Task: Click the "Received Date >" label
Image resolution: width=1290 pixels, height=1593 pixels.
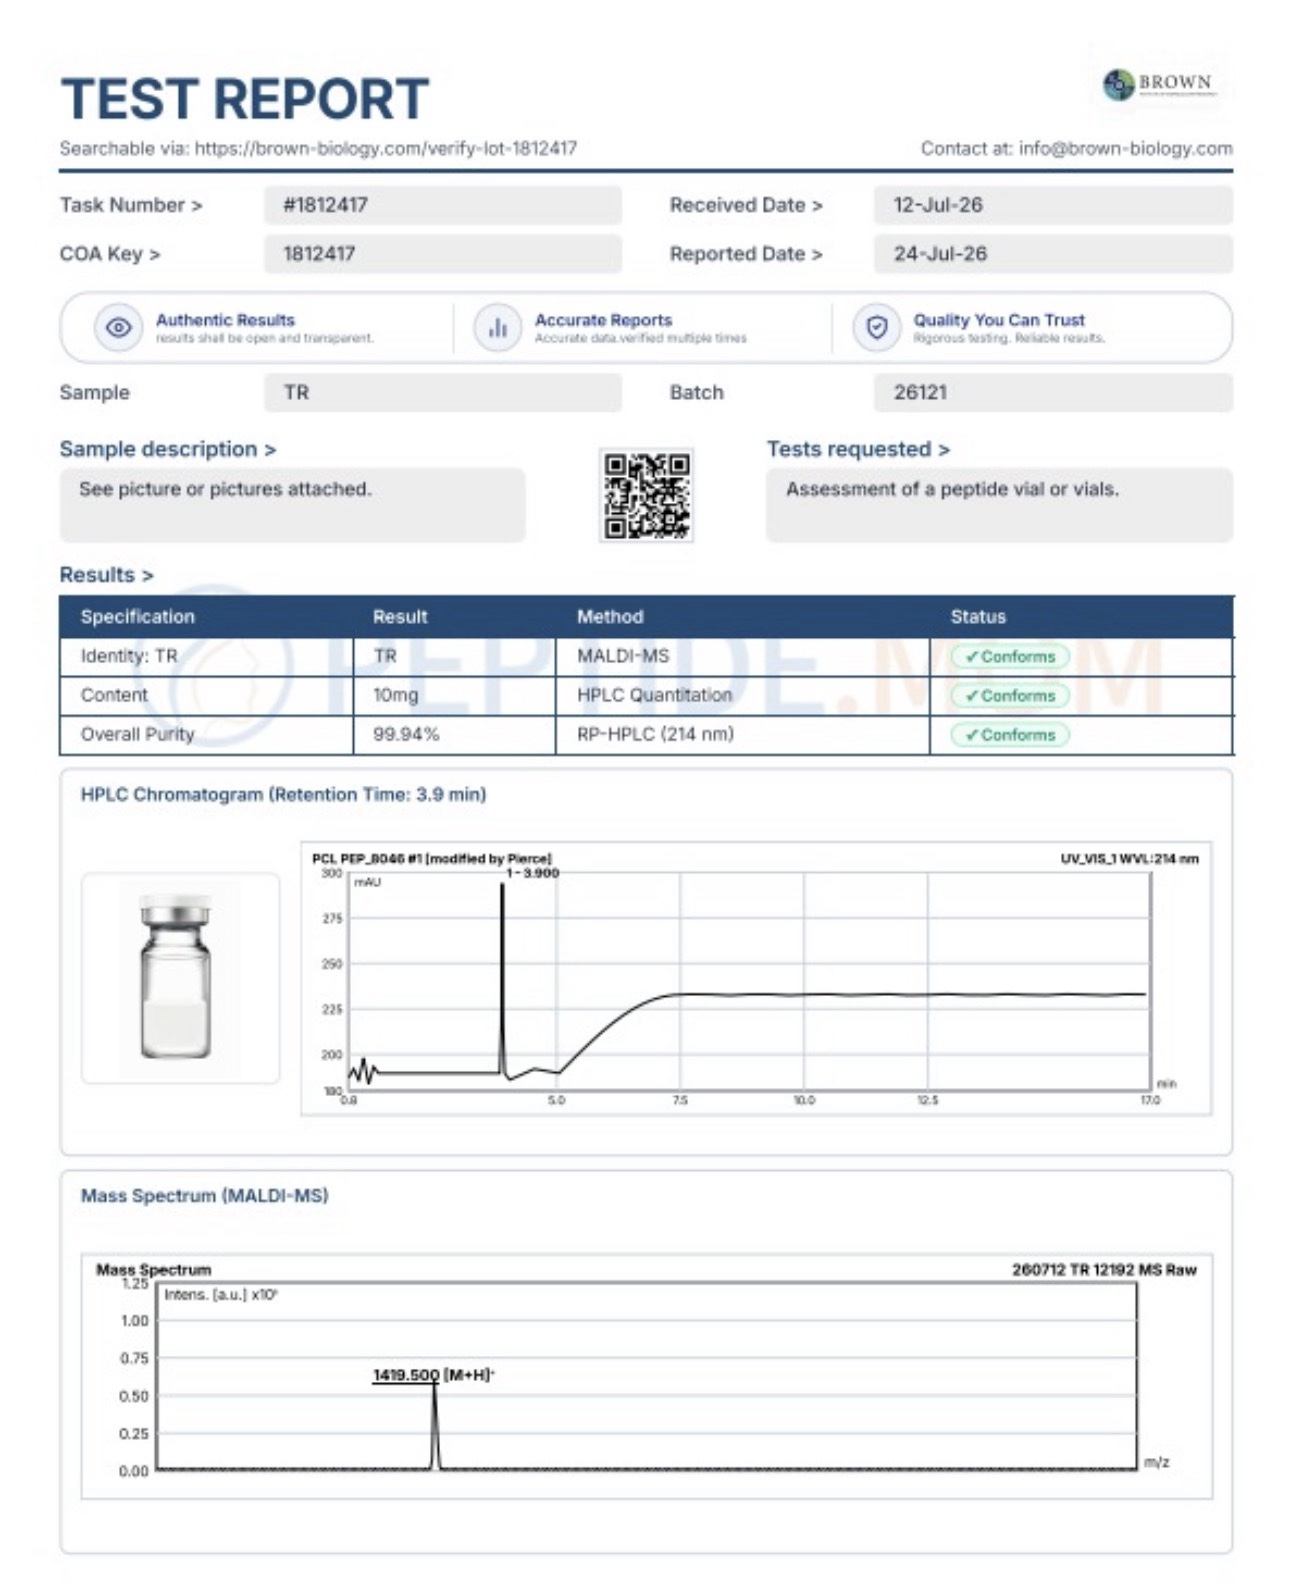Action: click(746, 205)
